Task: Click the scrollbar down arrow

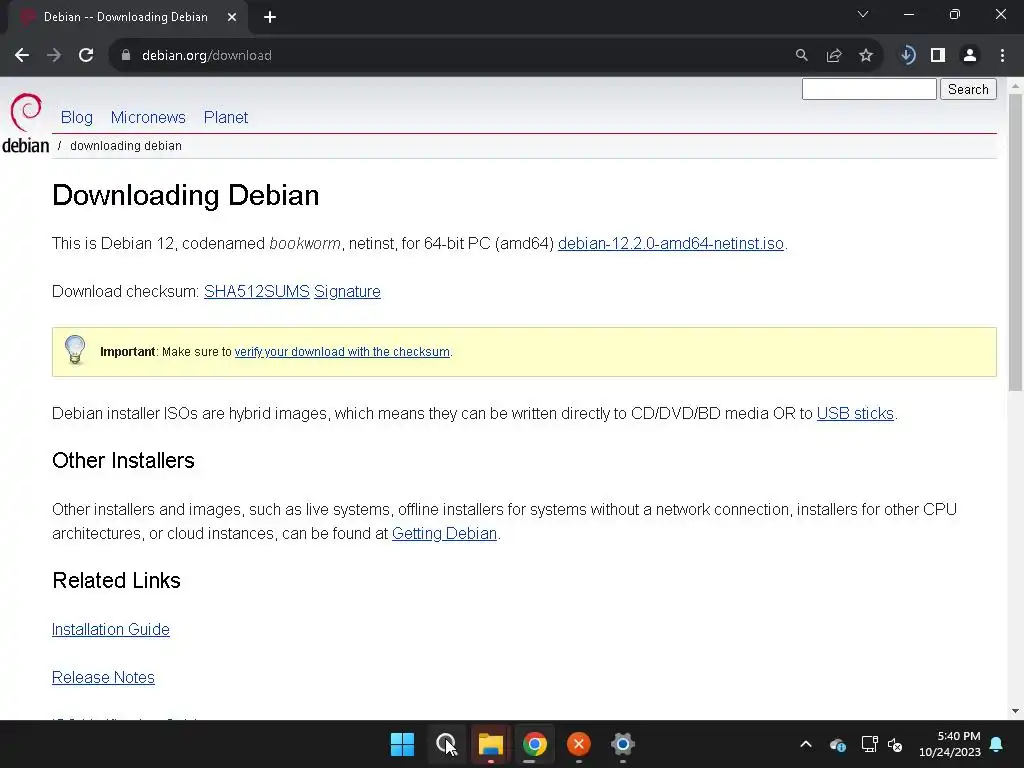Action: (x=1015, y=711)
